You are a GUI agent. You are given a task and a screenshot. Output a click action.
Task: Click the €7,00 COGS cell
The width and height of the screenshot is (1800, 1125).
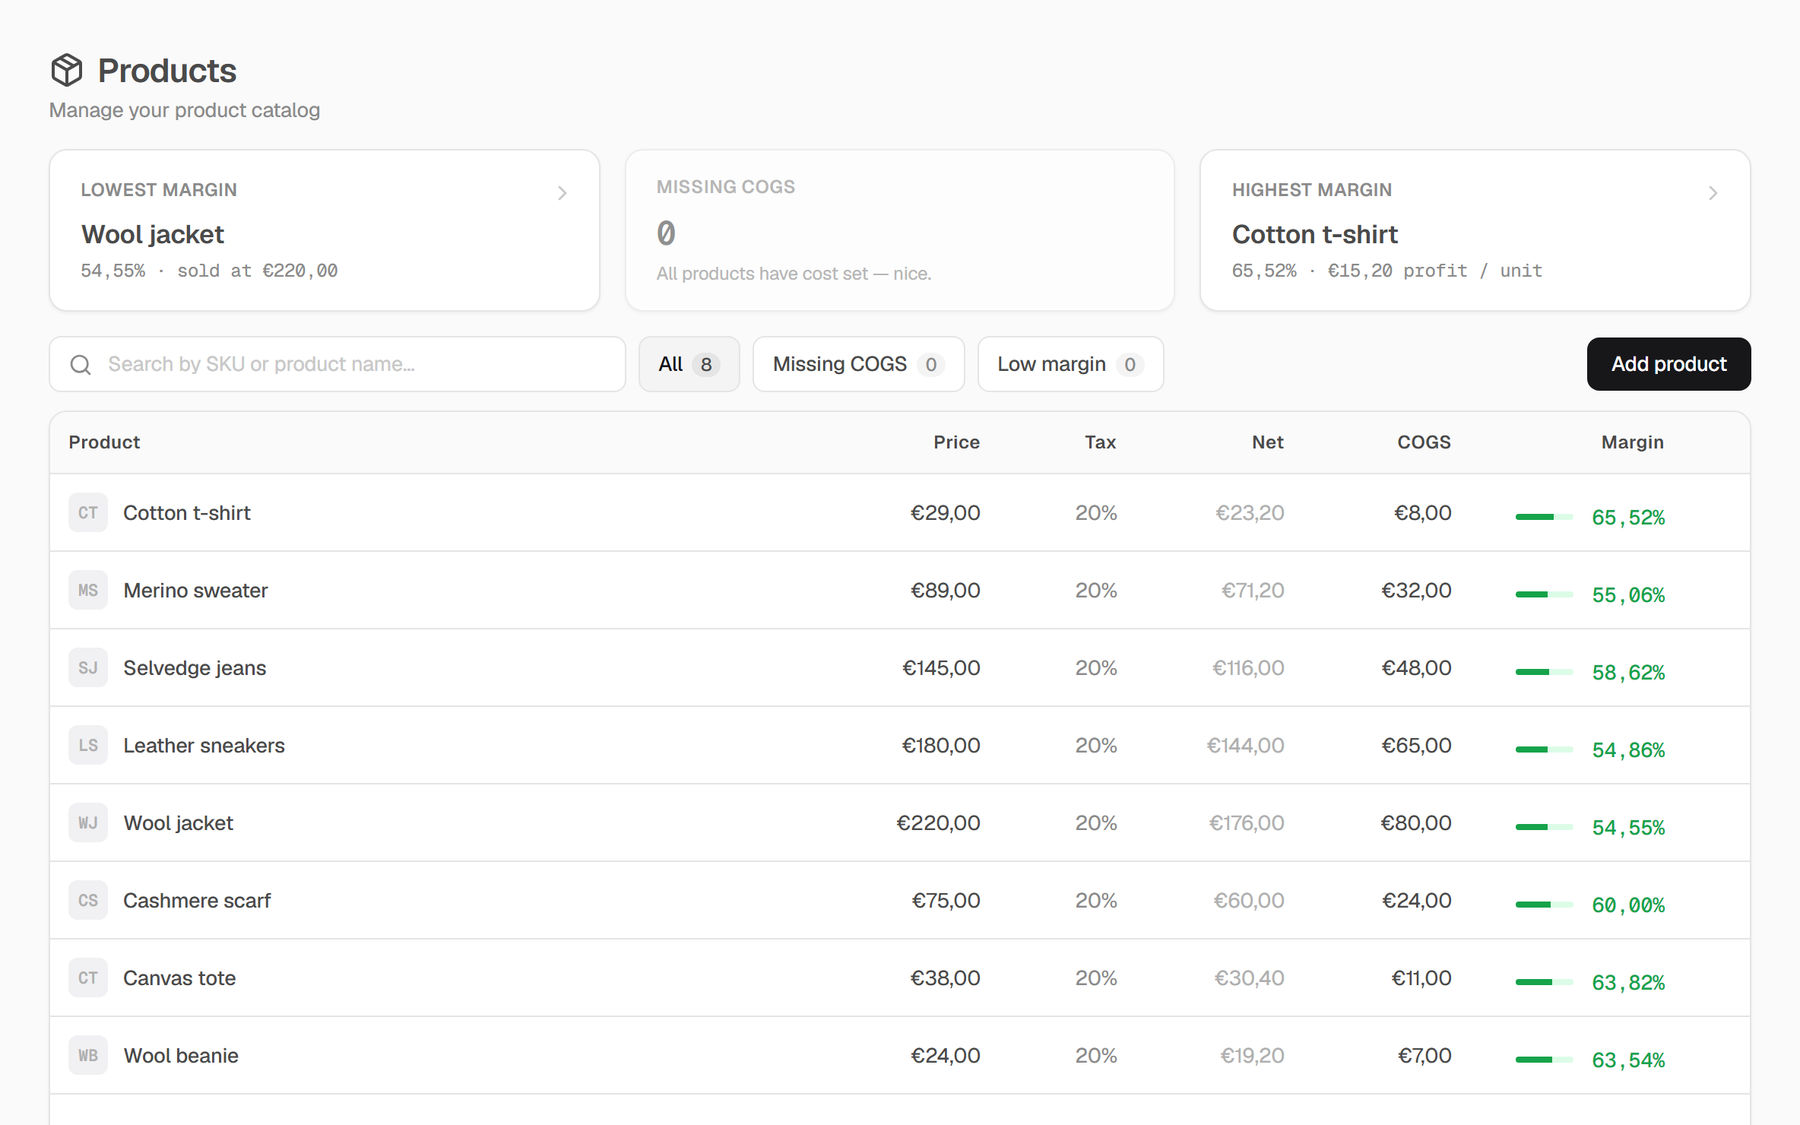tap(1424, 1055)
